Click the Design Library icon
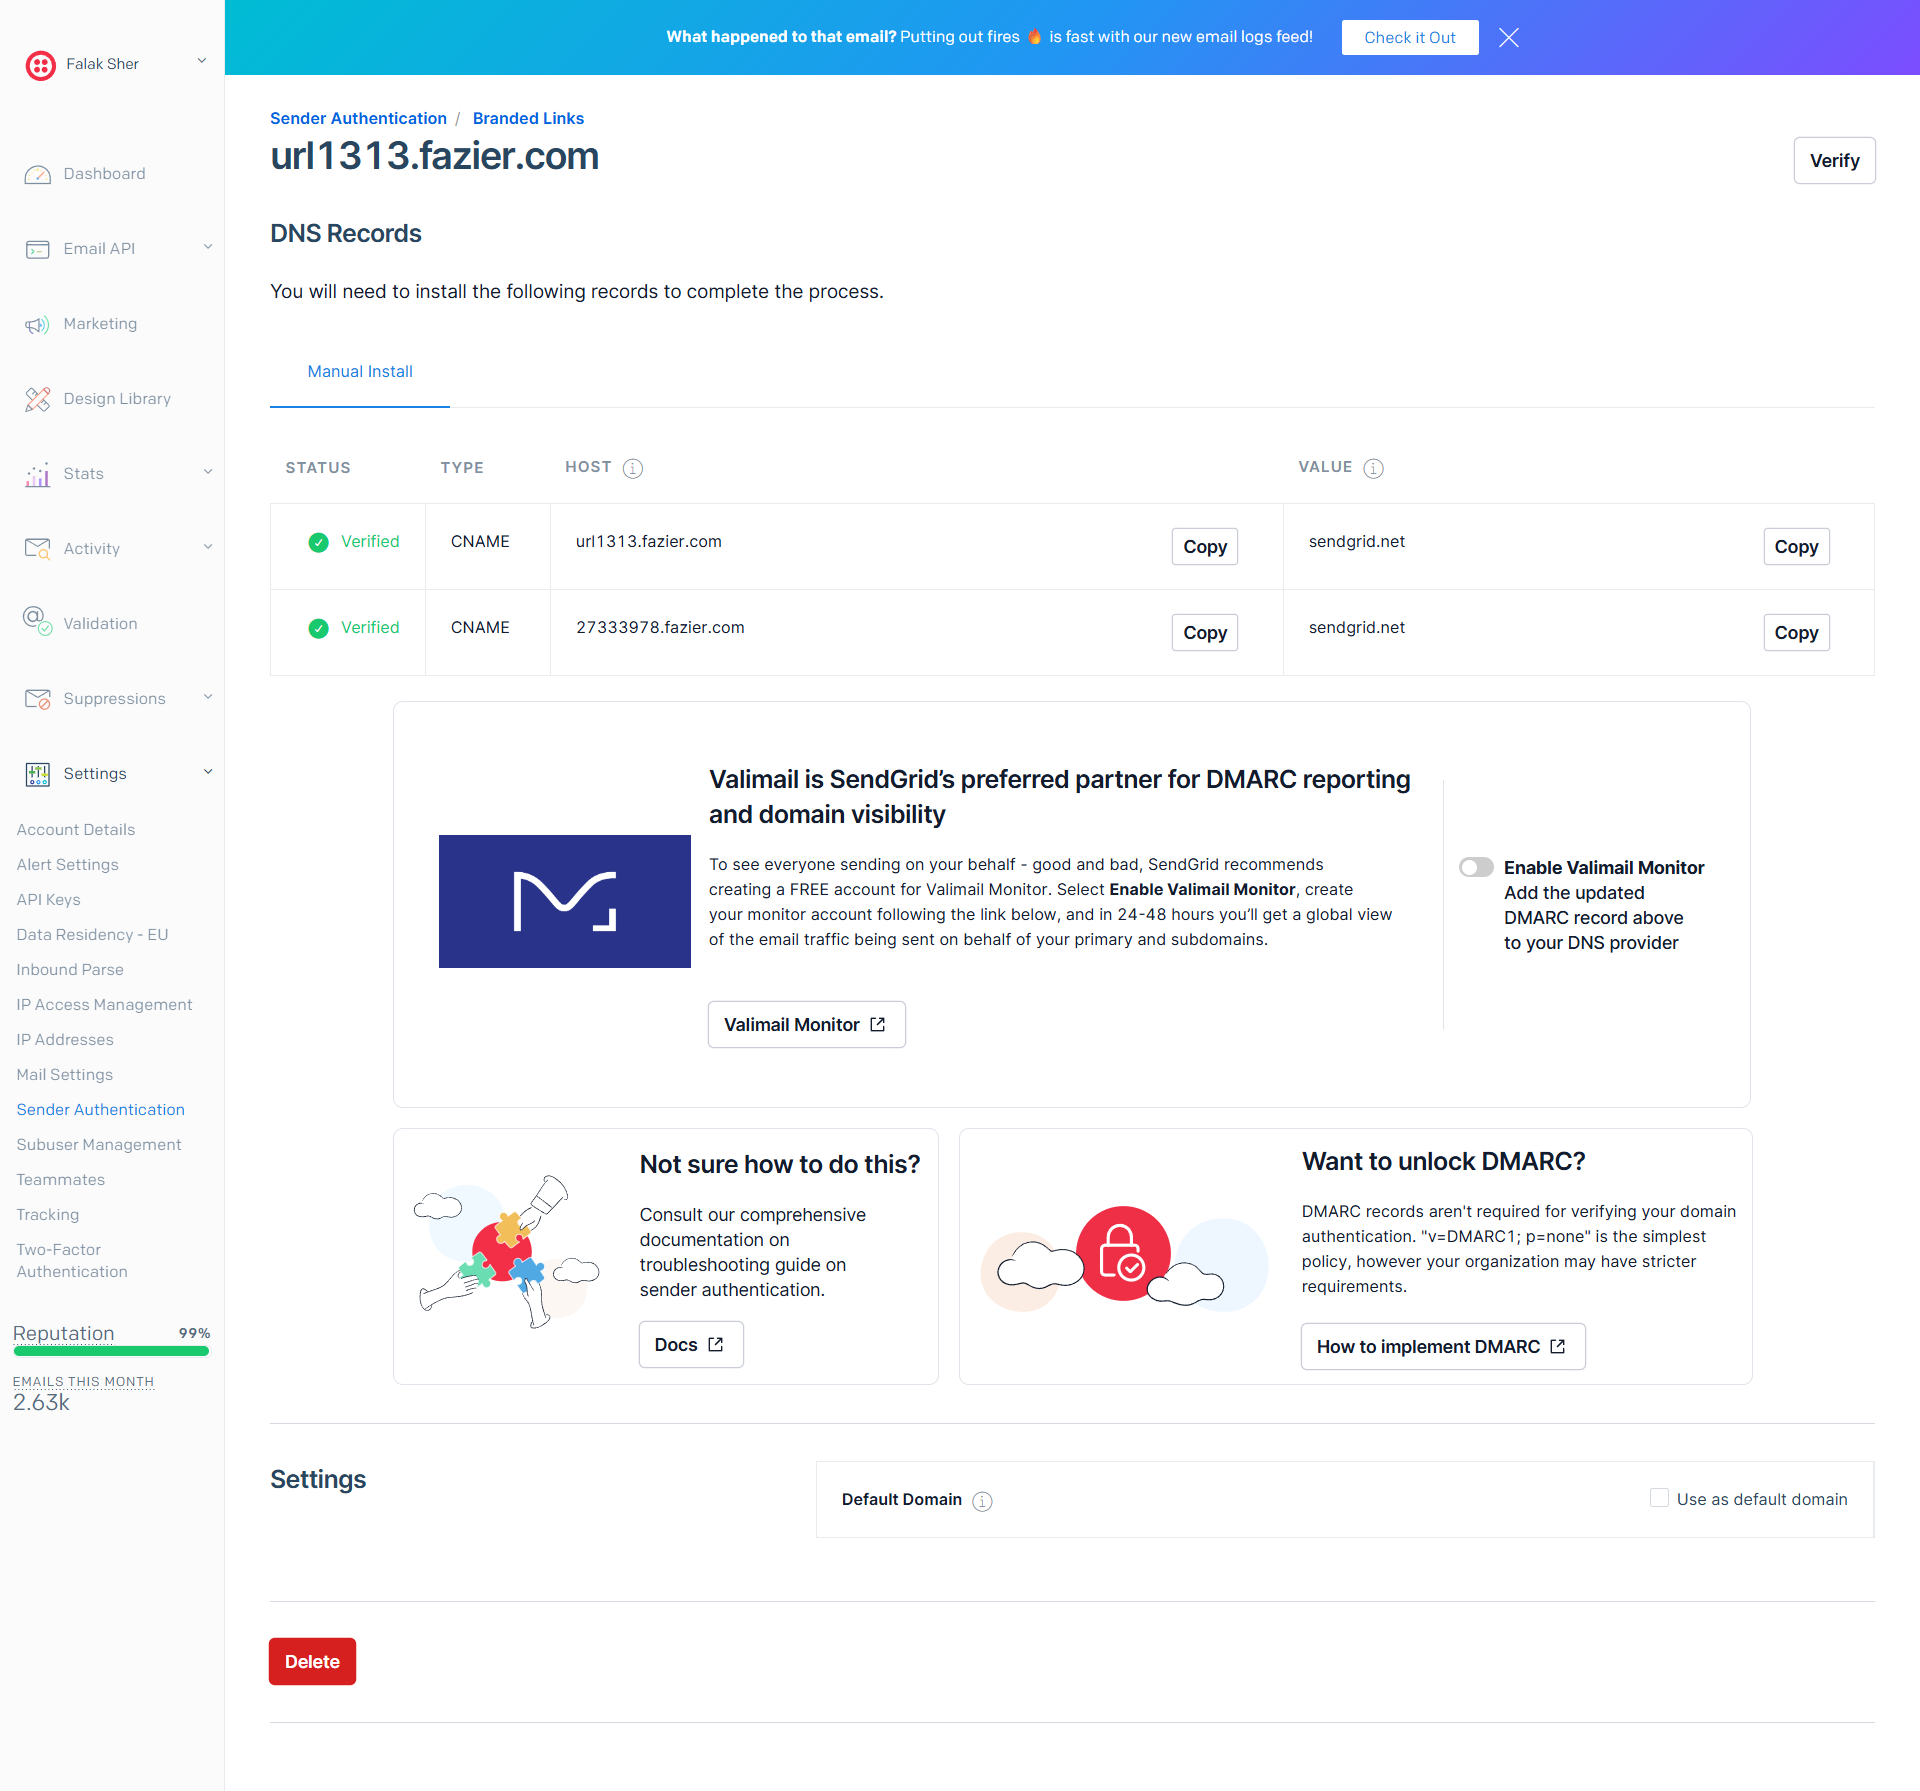The width and height of the screenshot is (1920, 1791). coord(38,399)
